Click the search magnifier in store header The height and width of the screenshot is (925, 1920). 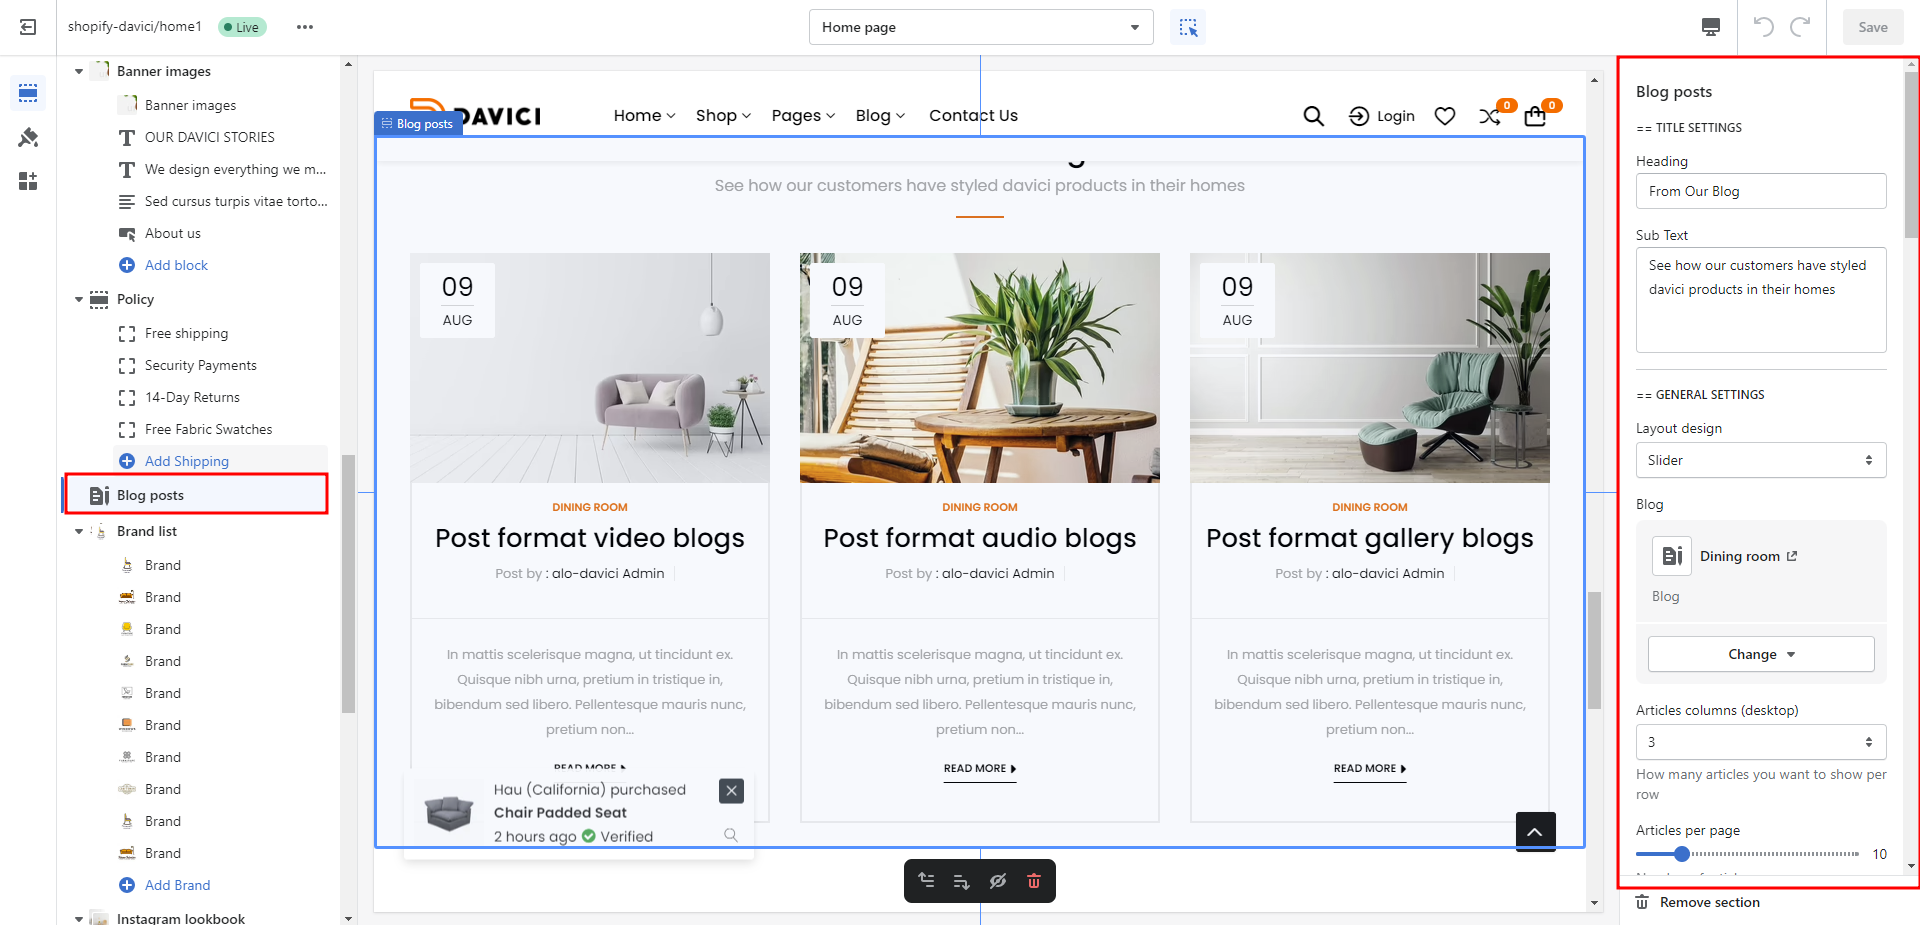[1313, 116]
